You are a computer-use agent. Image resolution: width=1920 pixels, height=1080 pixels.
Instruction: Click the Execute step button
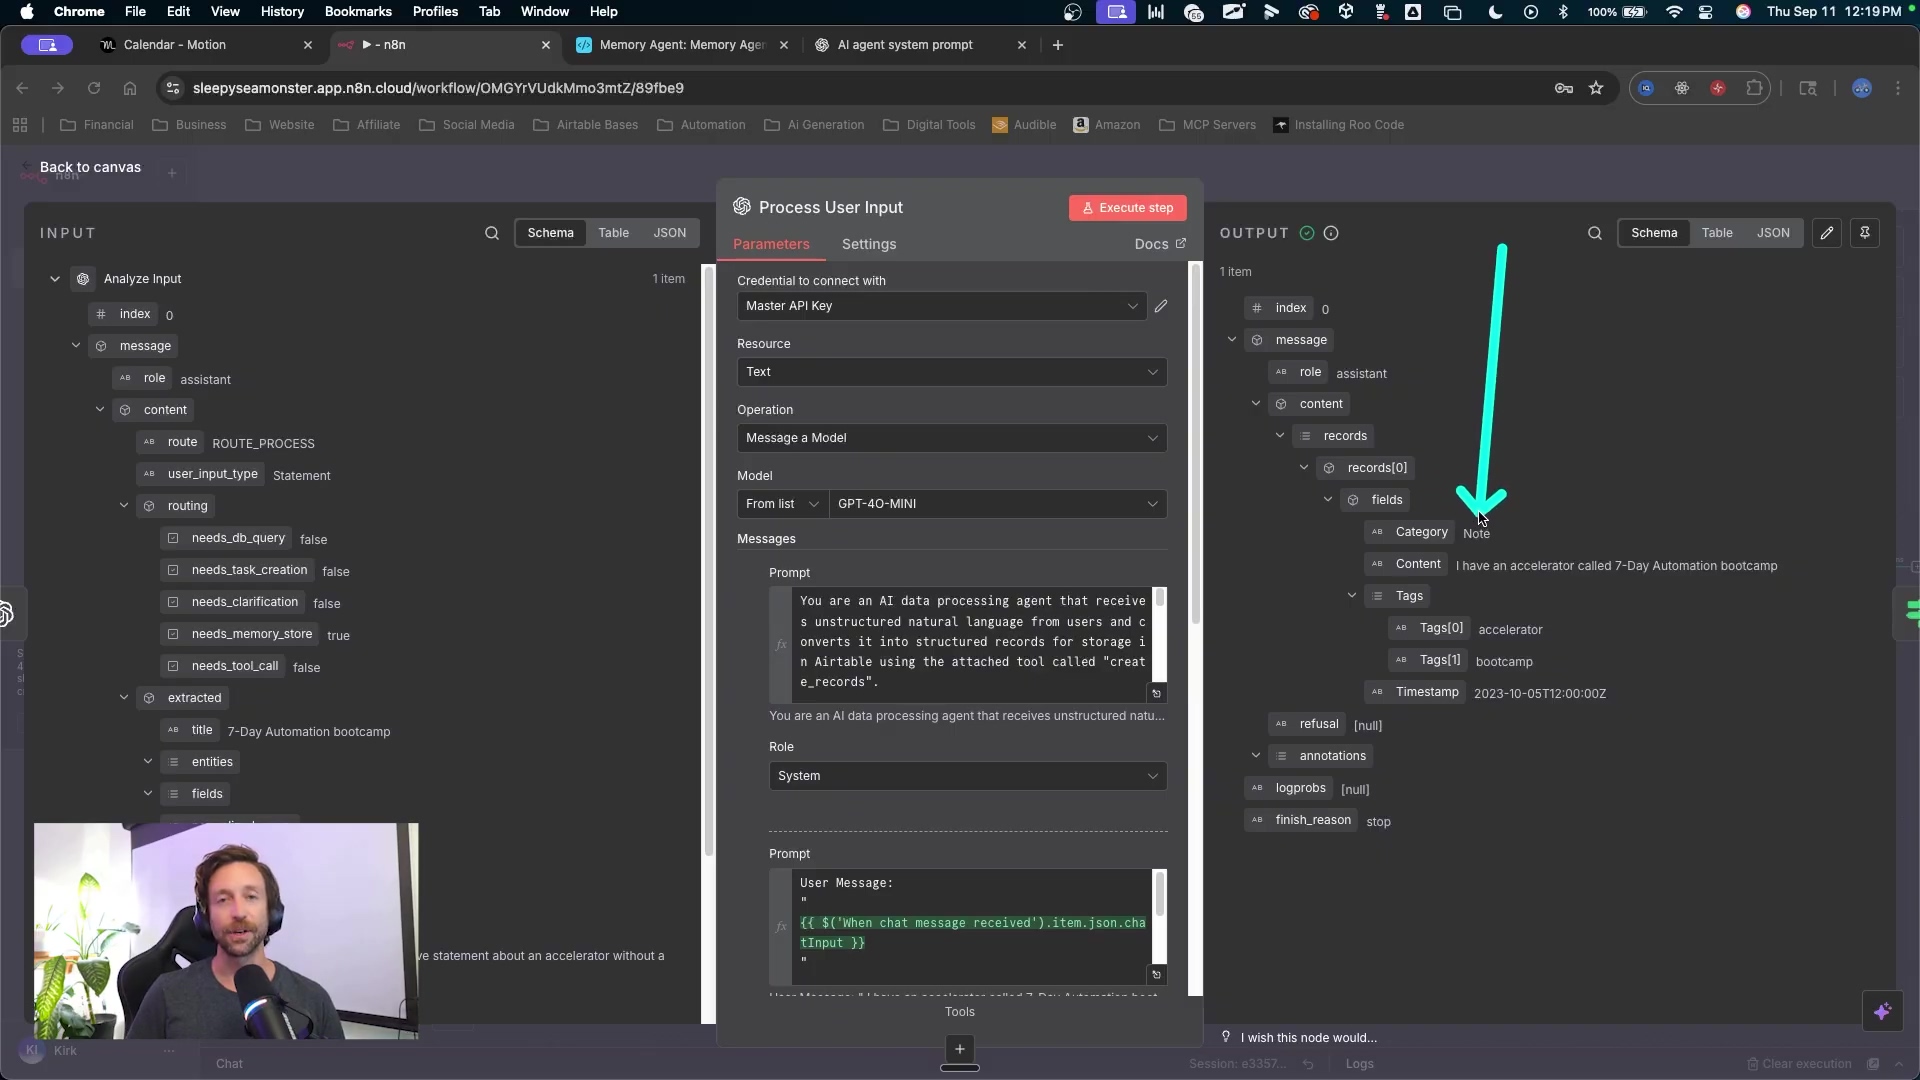coord(1127,208)
